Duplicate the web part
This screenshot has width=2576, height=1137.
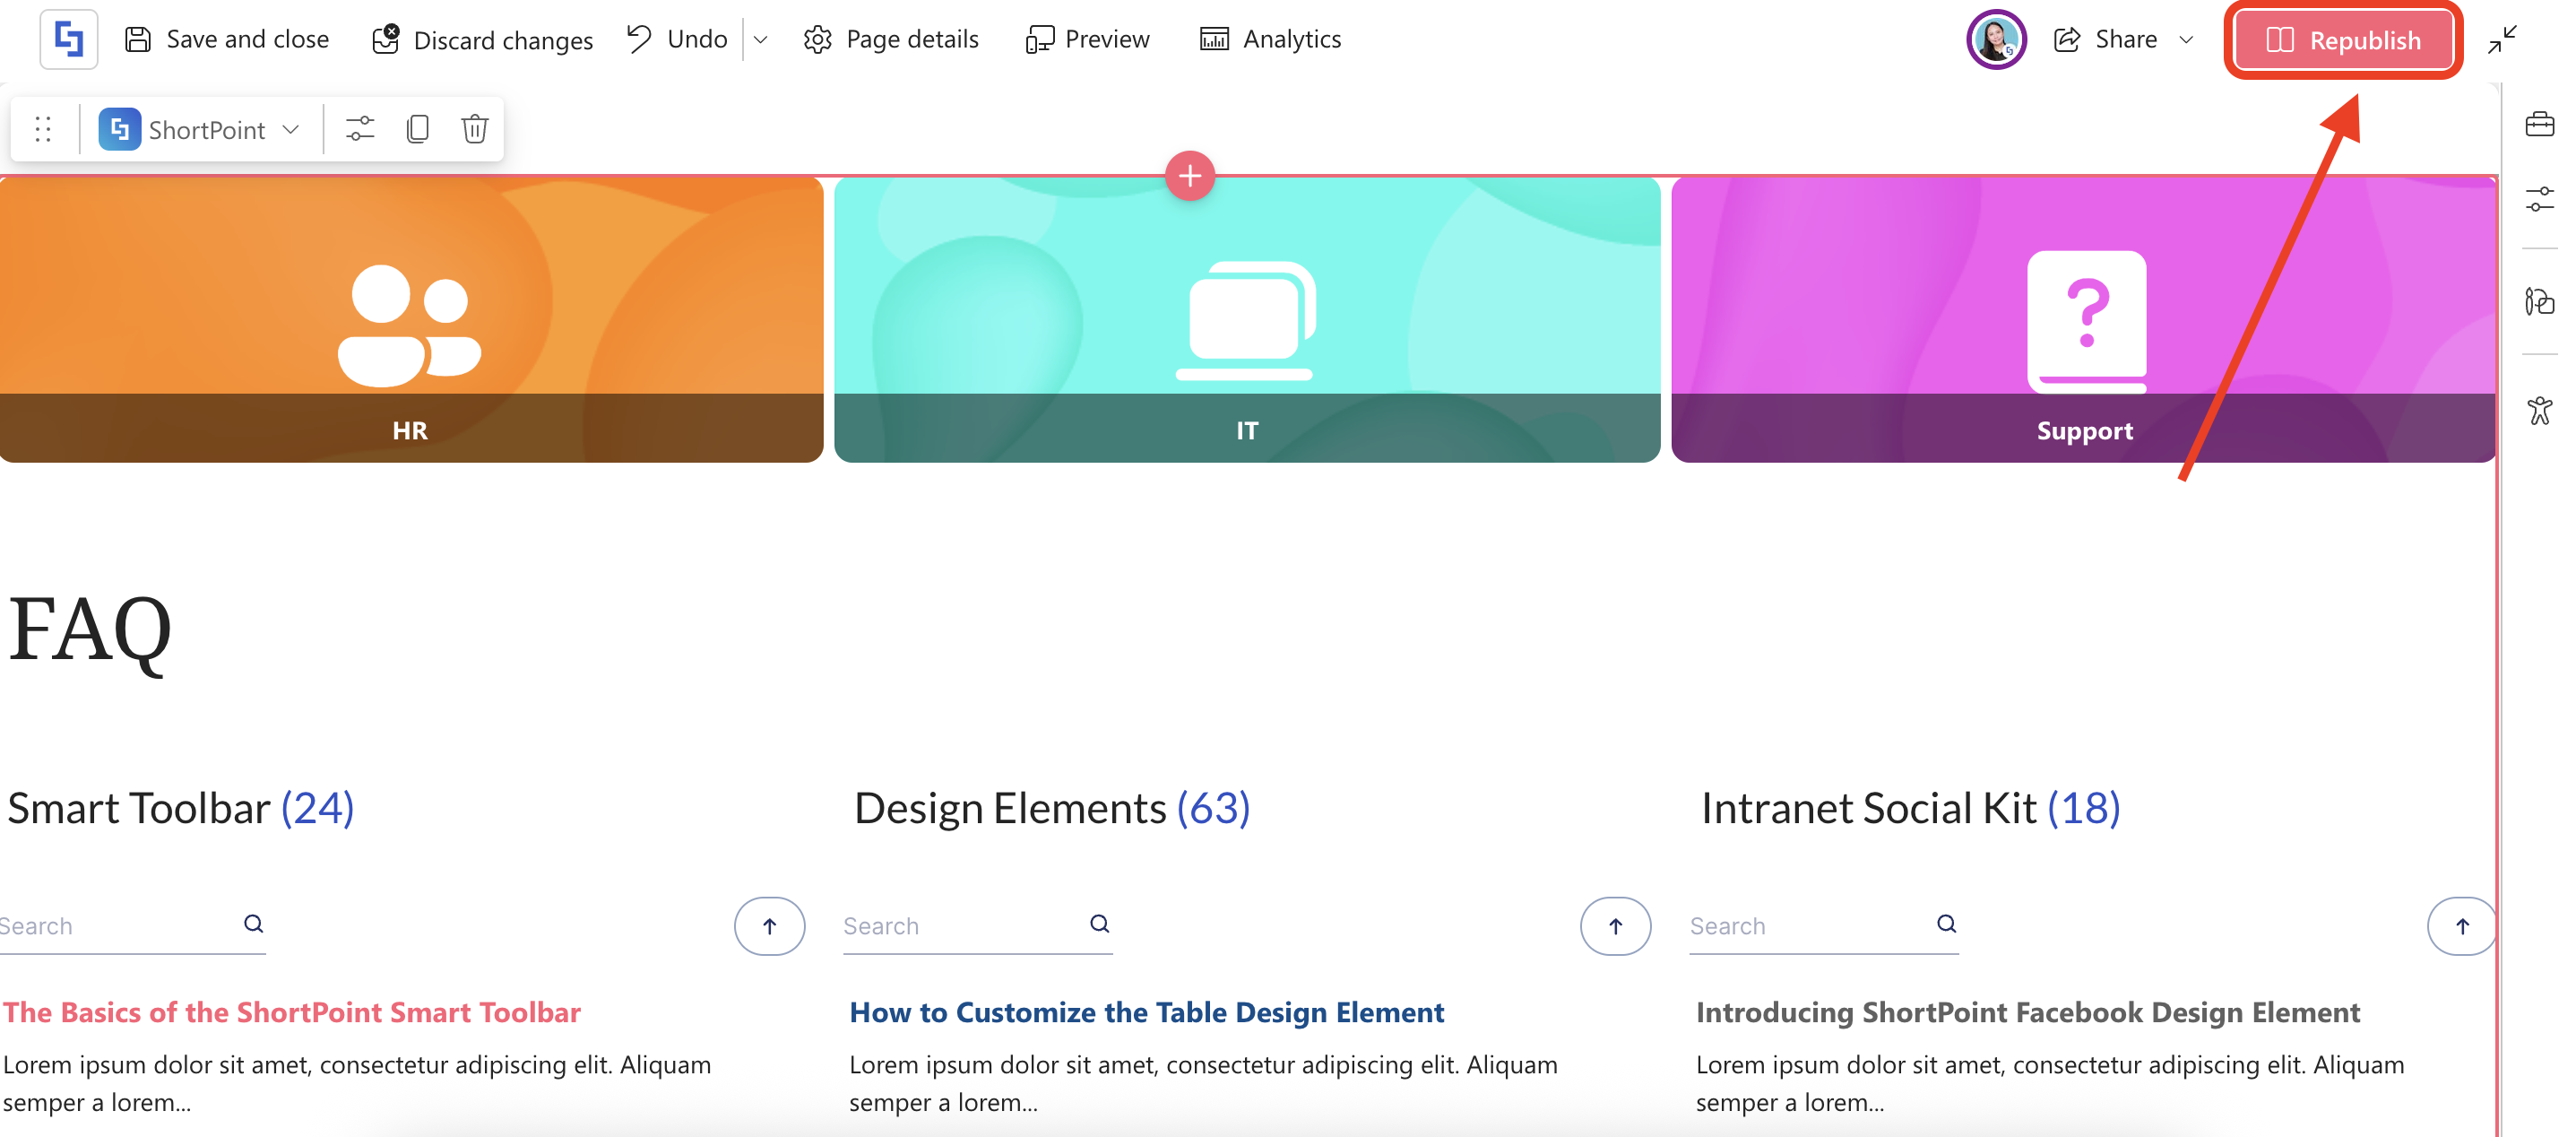[418, 129]
